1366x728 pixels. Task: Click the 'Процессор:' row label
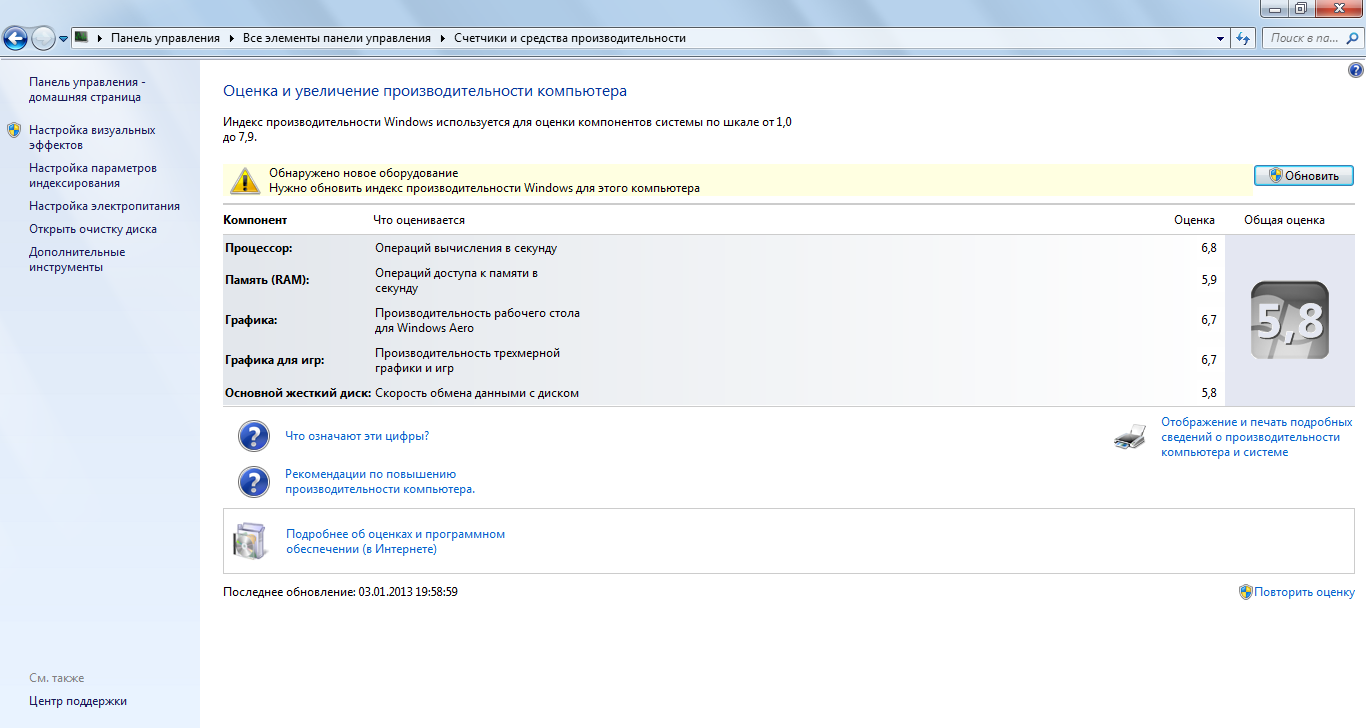pos(259,247)
